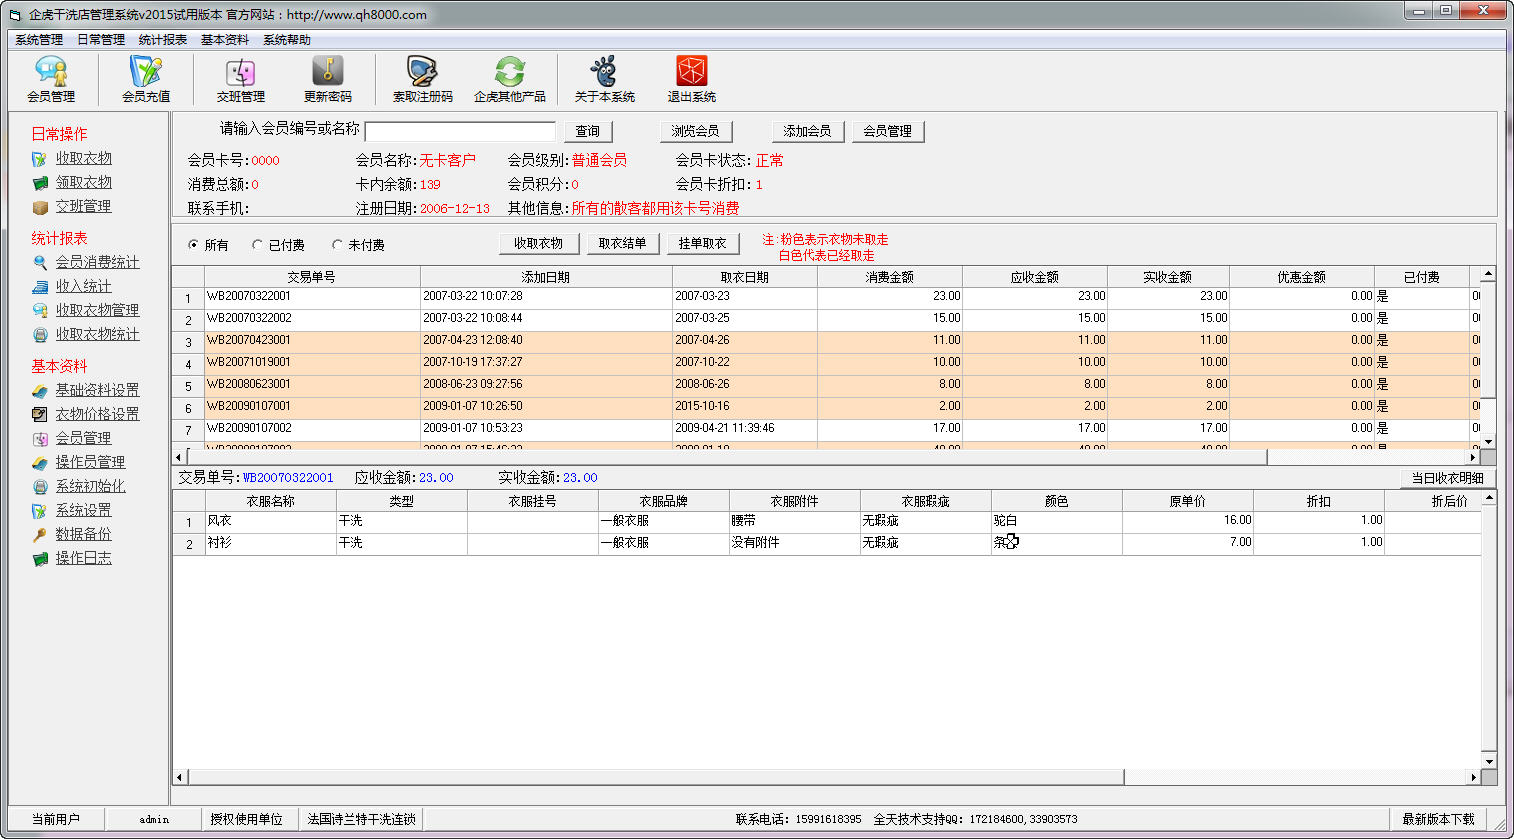Click the 查询 button
1514x839 pixels.
[x=588, y=131]
